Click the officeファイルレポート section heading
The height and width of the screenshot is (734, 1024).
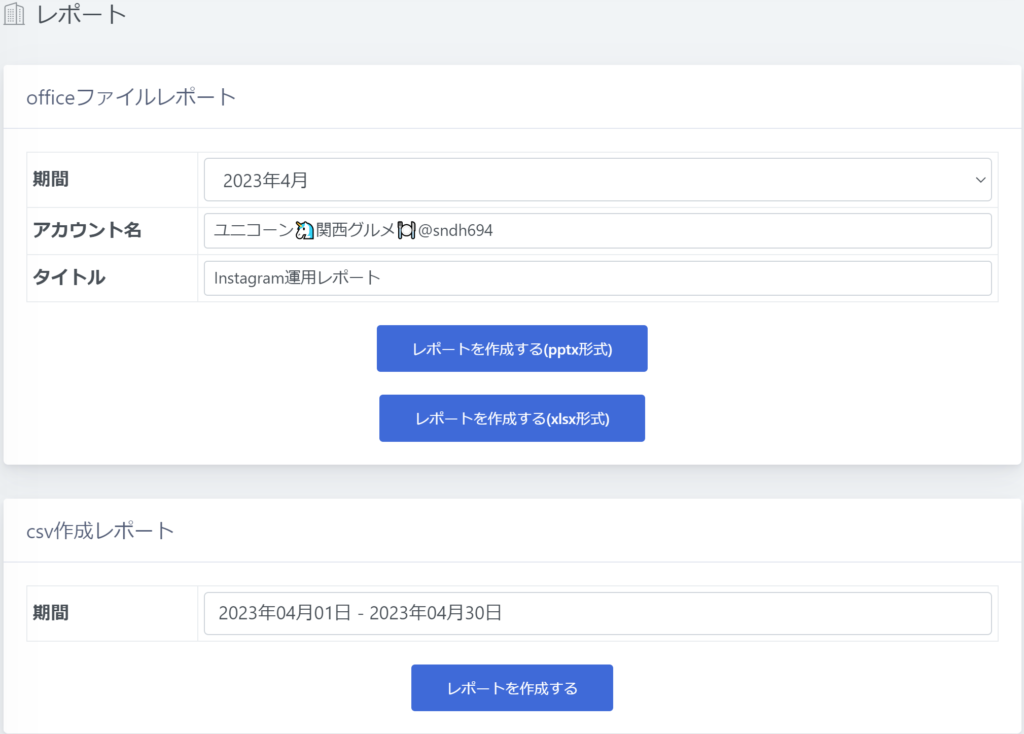(x=131, y=97)
